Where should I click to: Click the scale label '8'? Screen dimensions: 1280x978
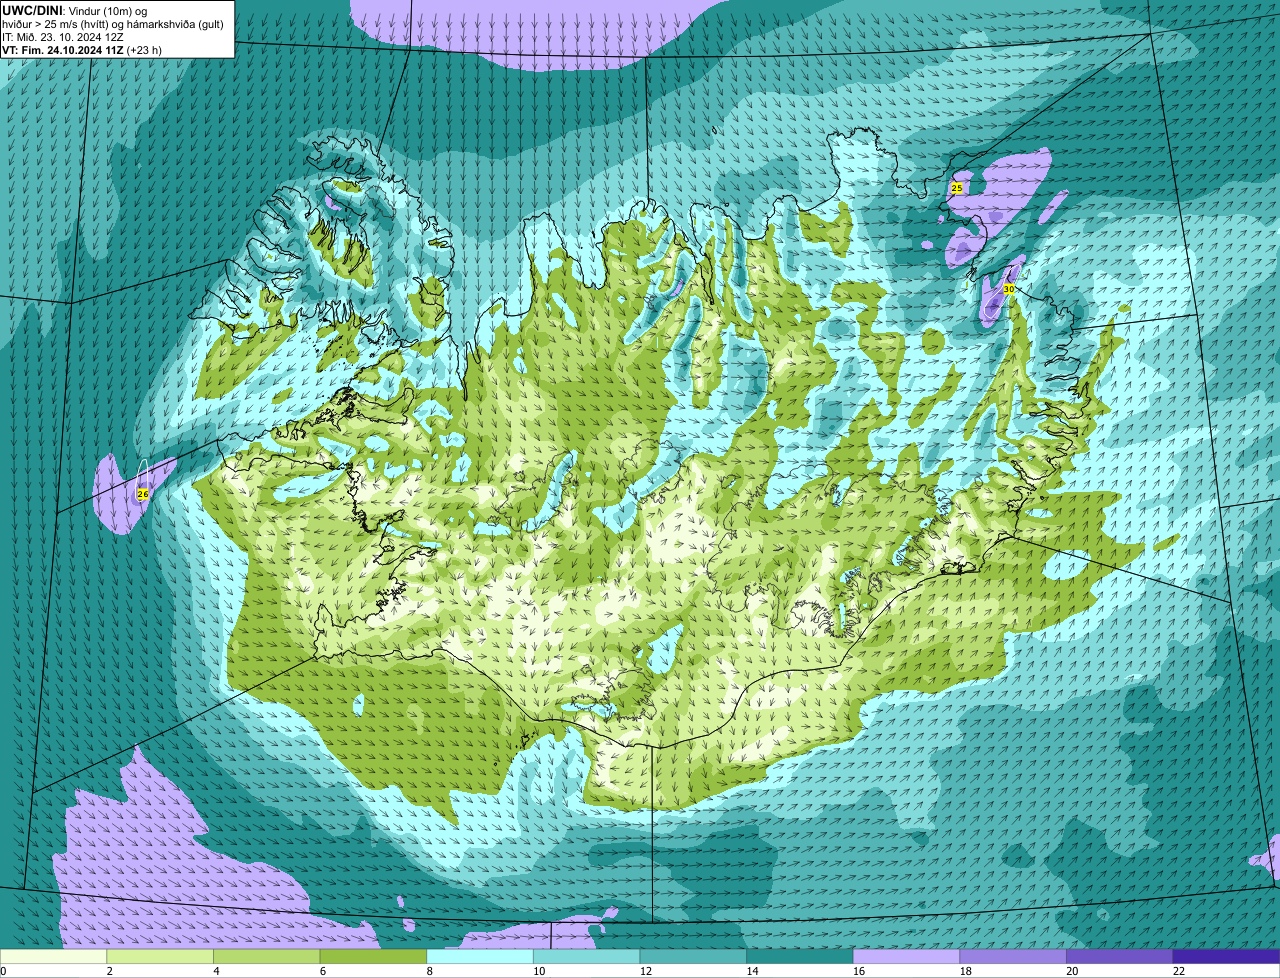coord(429,971)
